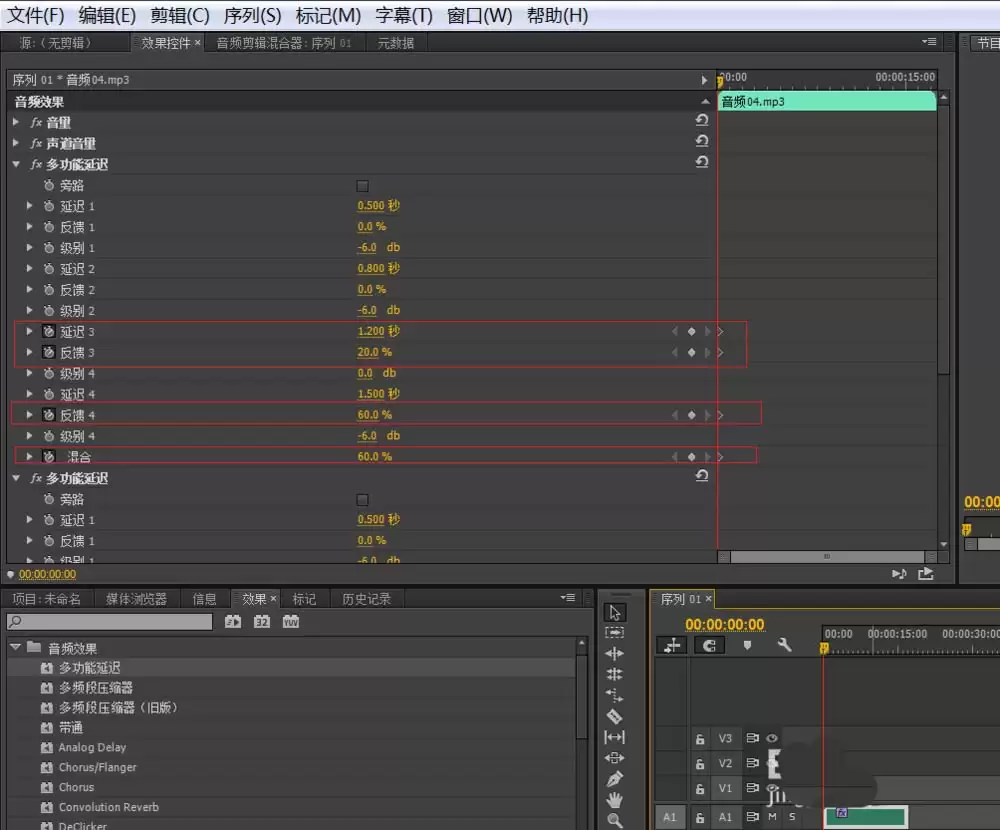Reset the 音量 effect parameters
Screen dimensions: 1000x830
[702, 120]
